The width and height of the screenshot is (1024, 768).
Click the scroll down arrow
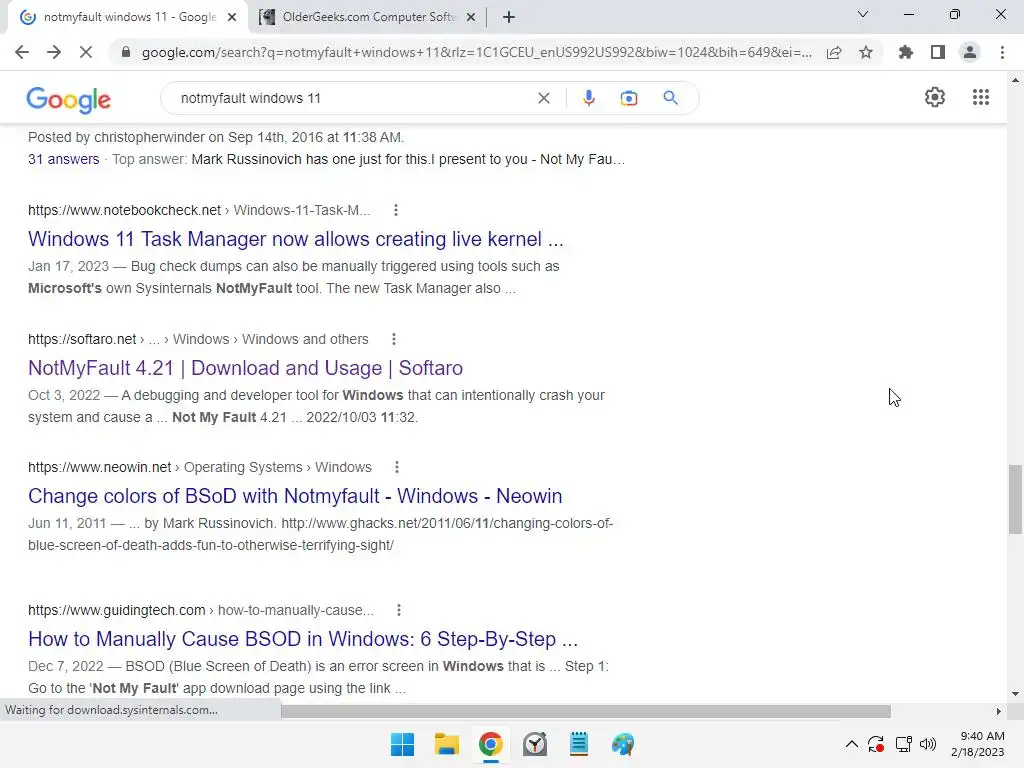pyautogui.click(x=1015, y=694)
